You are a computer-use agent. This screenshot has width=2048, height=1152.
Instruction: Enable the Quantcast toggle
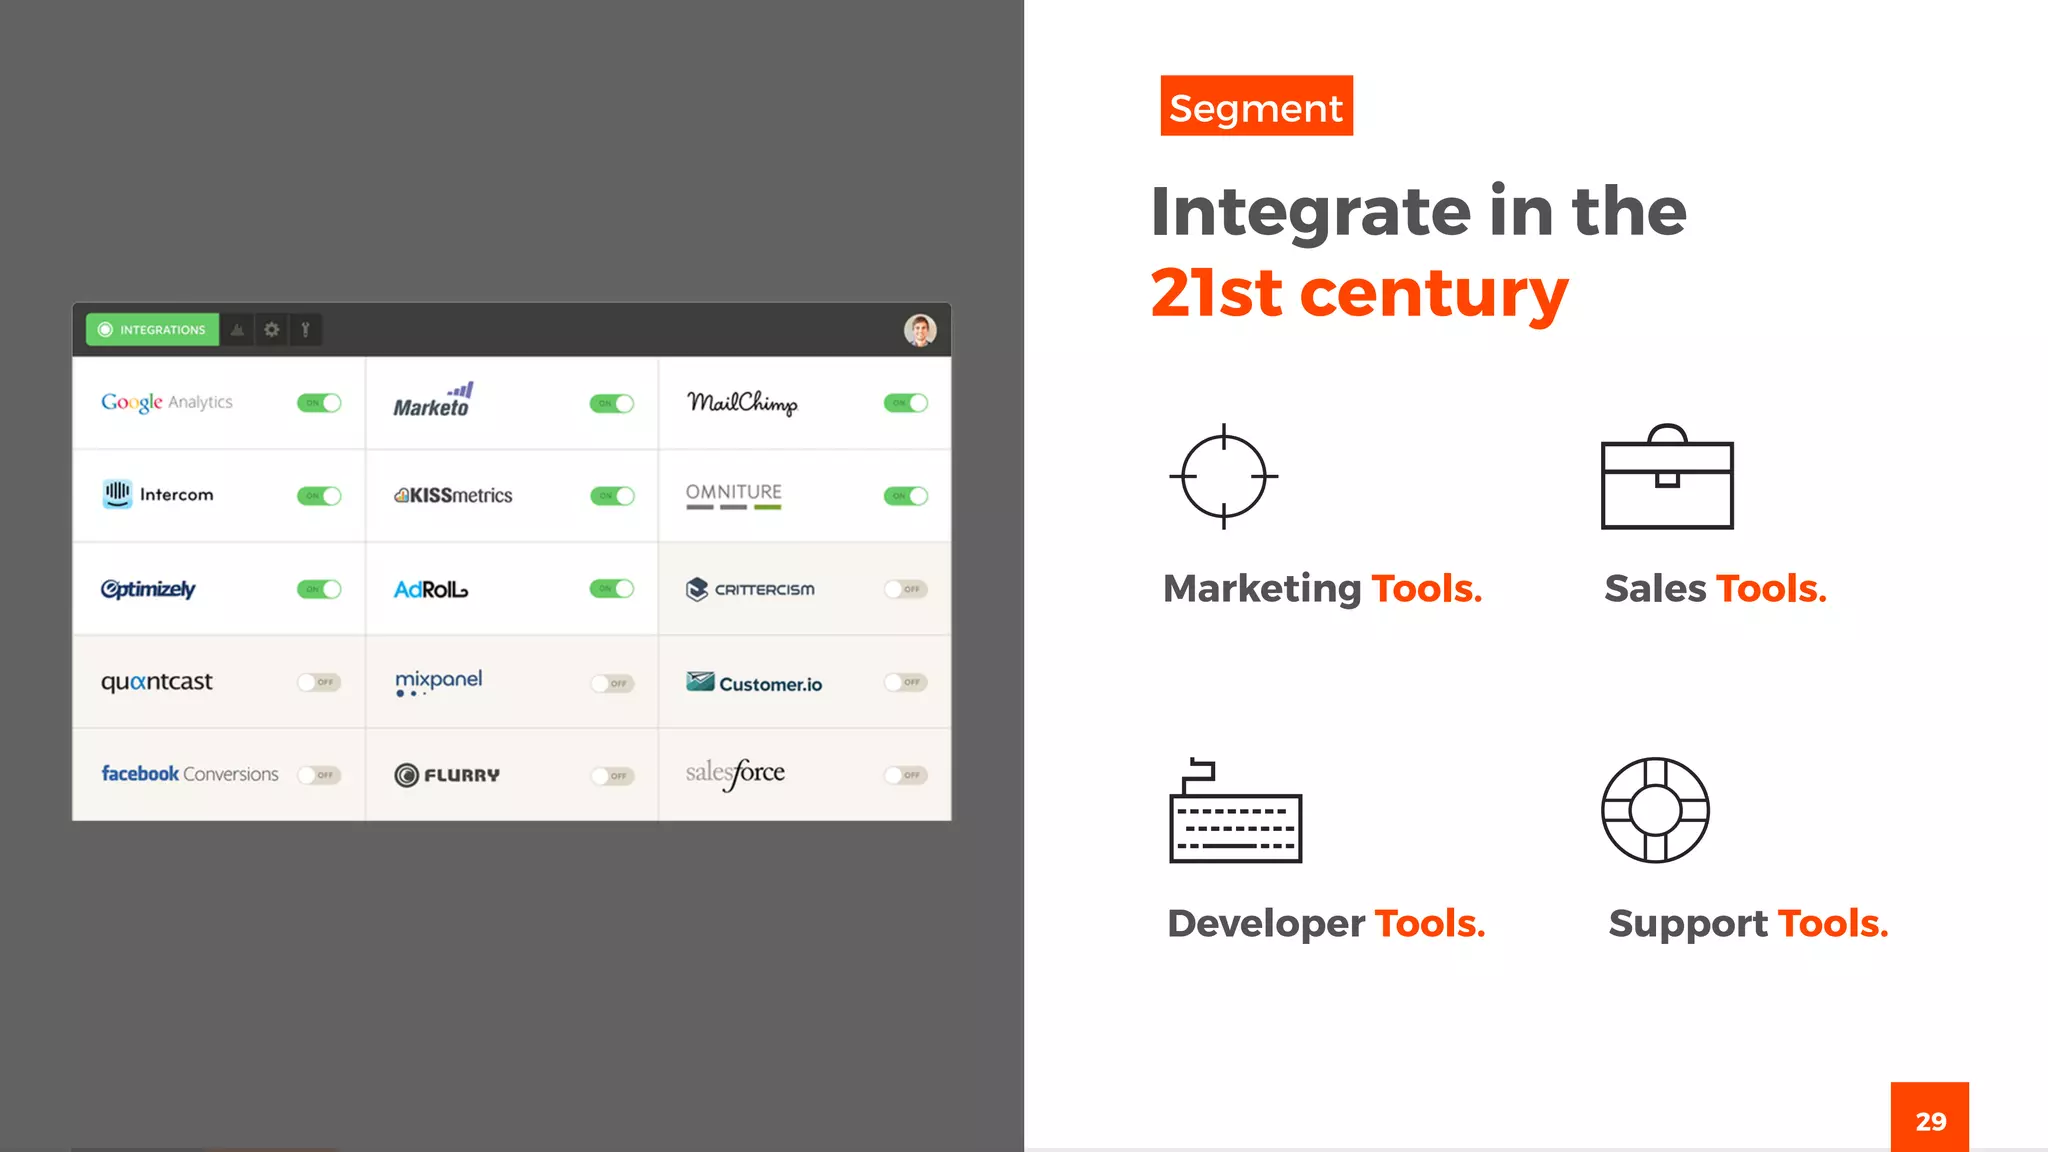(x=319, y=682)
